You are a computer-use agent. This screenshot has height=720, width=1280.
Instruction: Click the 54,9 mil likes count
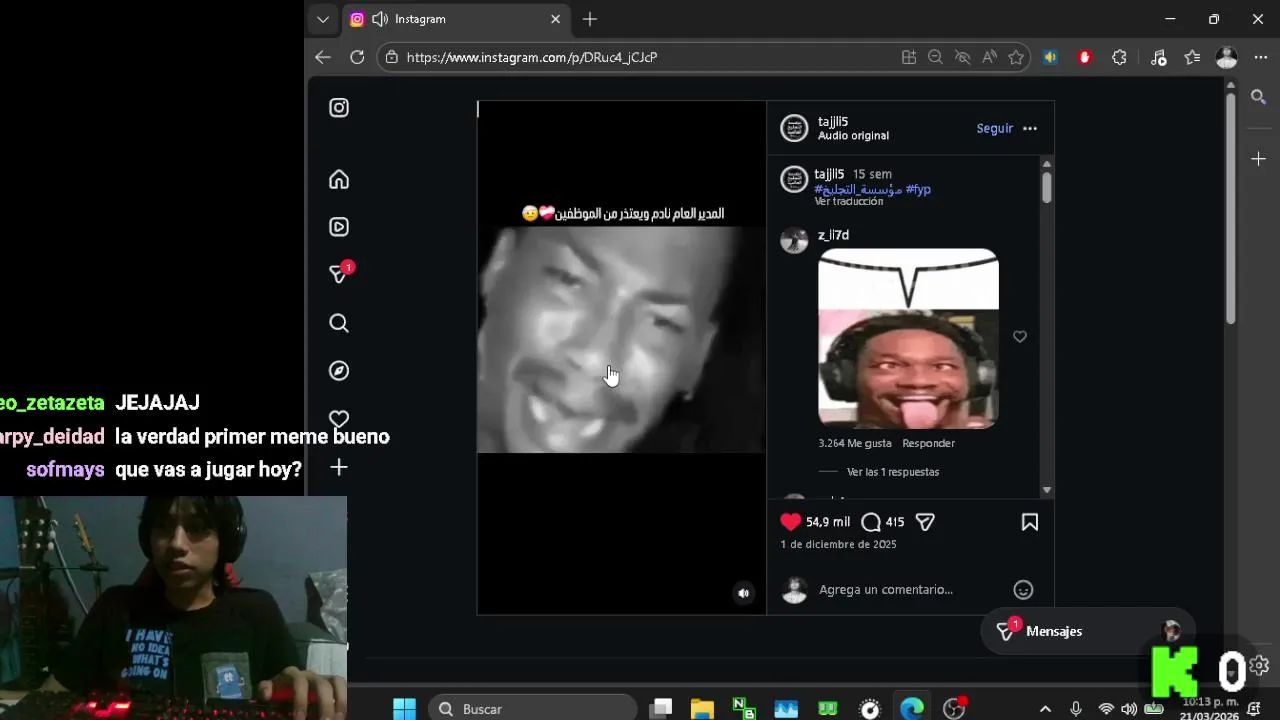tap(828, 522)
